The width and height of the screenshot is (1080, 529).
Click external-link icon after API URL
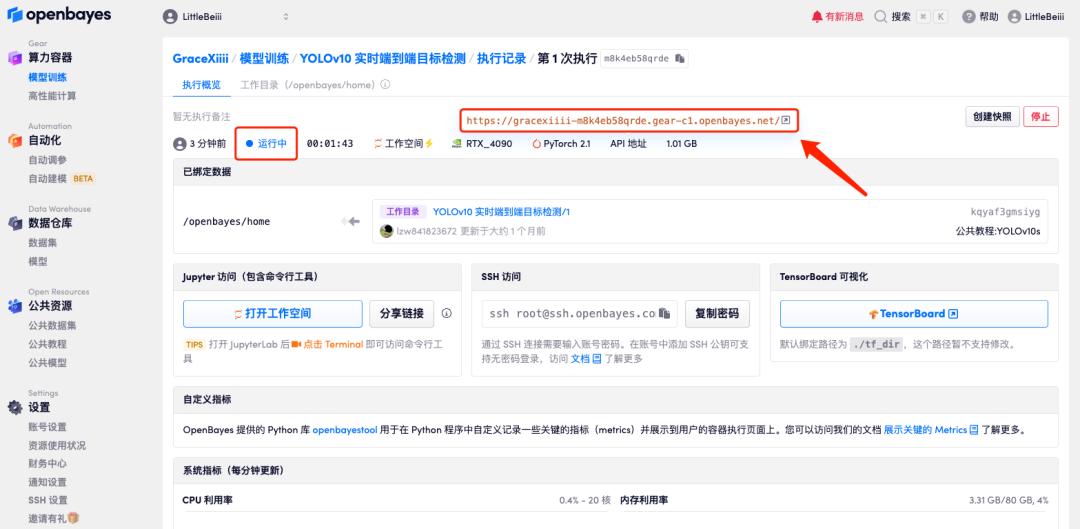[x=786, y=121]
